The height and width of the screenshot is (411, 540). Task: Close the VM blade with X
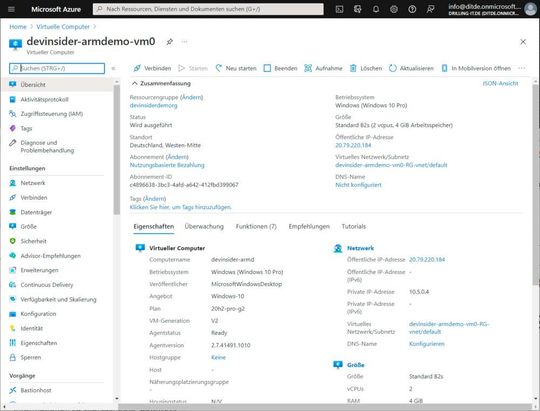click(x=523, y=42)
